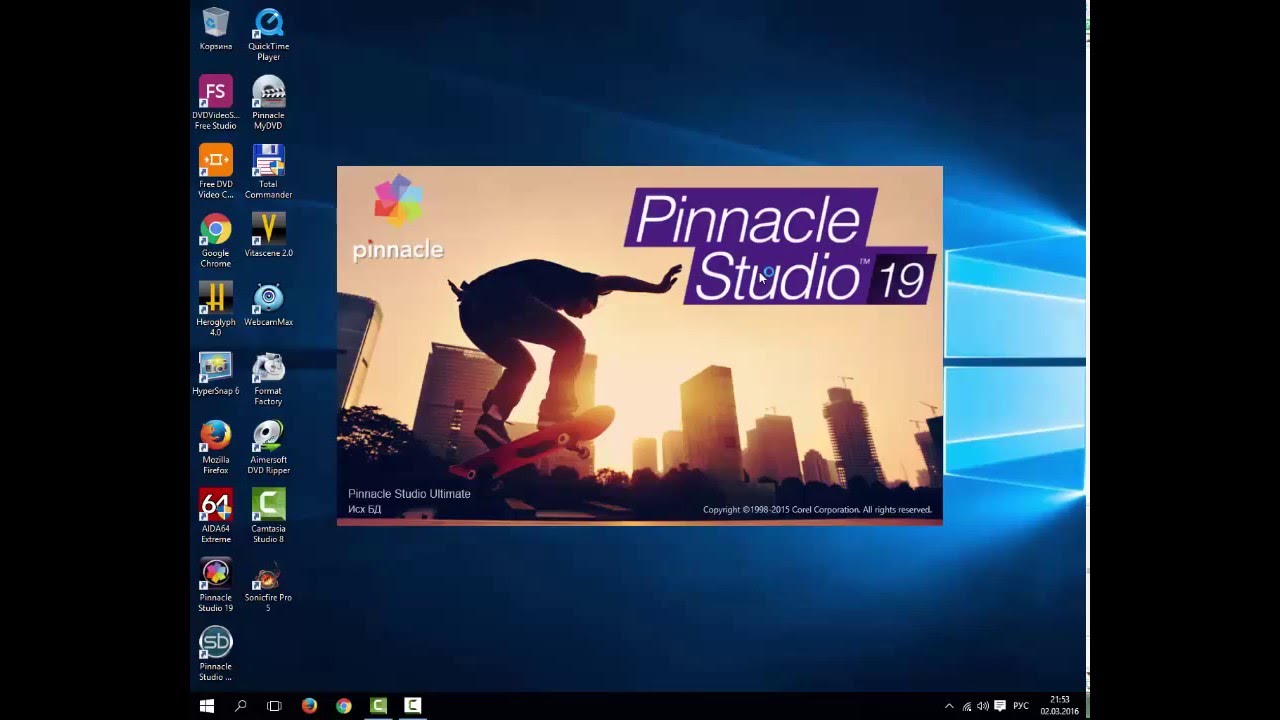This screenshot has width=1280, height=720.
Task: Click the HyperSnap 6 shortcut
Action: (215, 374)
